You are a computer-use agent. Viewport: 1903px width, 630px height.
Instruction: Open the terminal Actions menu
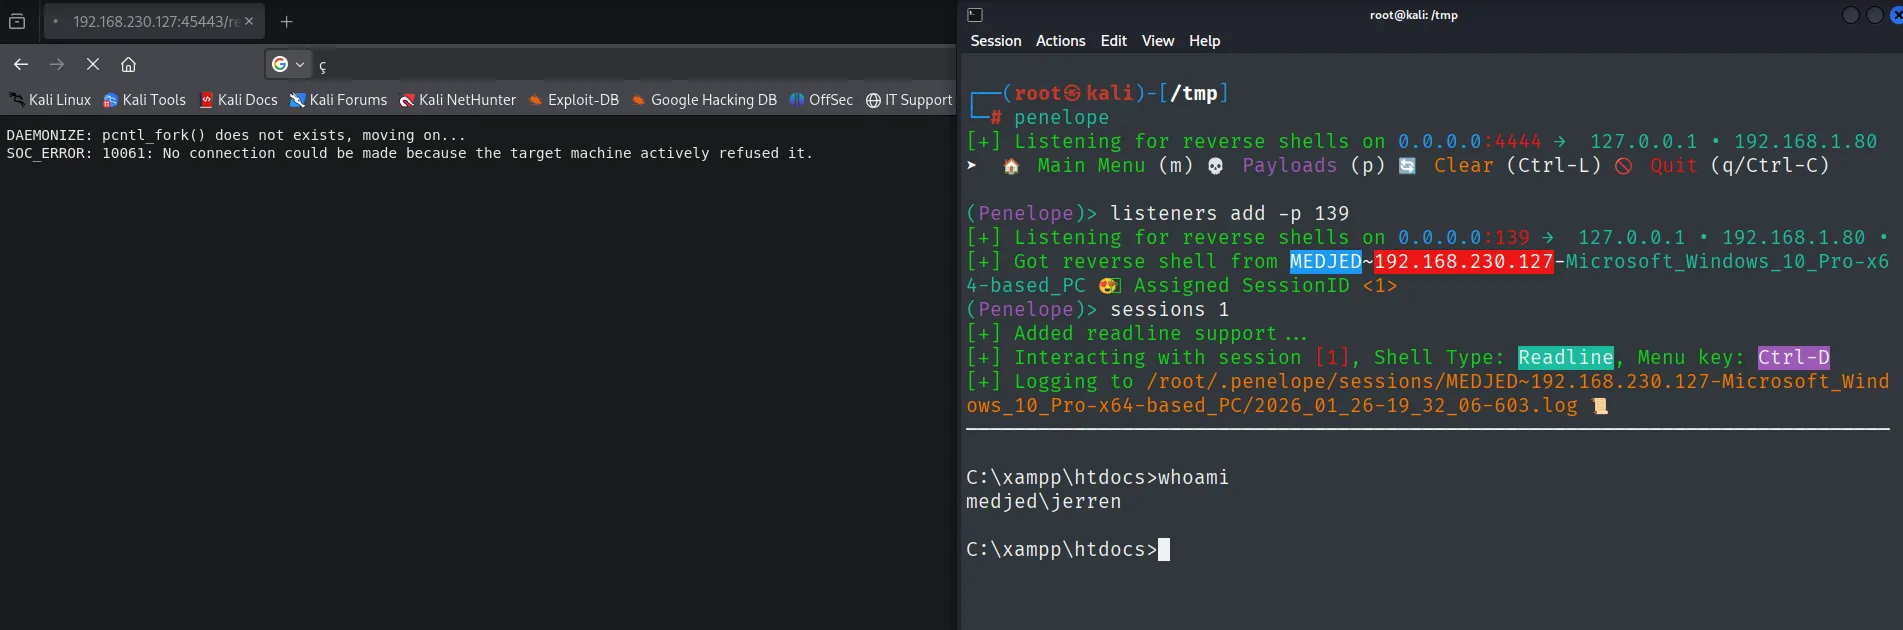click(1060, 41)
